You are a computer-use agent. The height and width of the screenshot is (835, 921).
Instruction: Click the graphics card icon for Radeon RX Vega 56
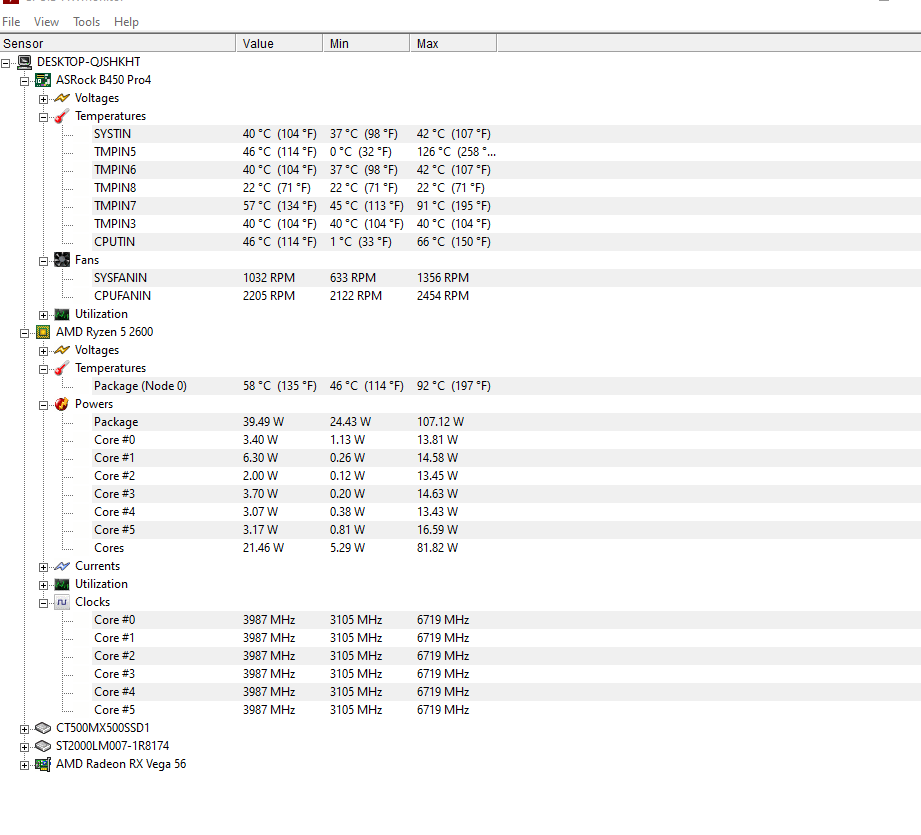point(43,764)
